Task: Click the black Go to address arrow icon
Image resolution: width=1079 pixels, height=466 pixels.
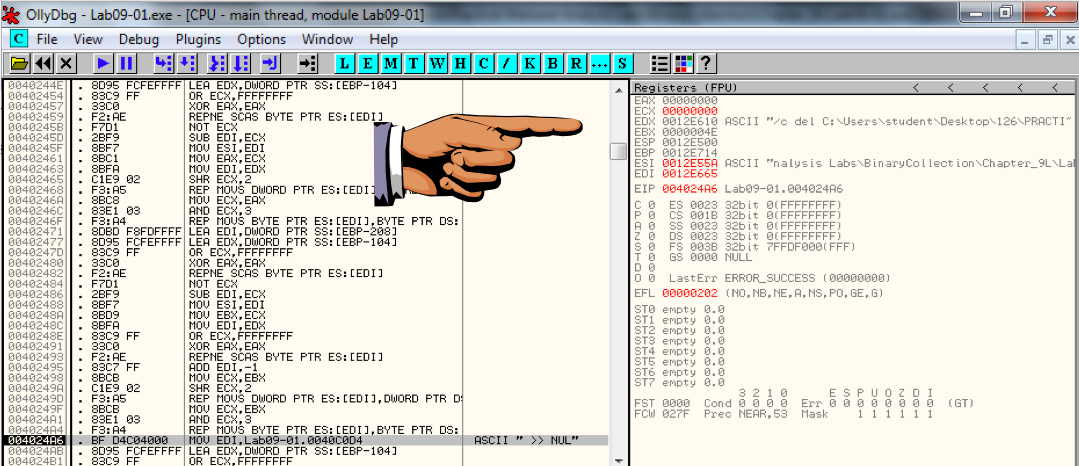Action: tap(308, 64)
